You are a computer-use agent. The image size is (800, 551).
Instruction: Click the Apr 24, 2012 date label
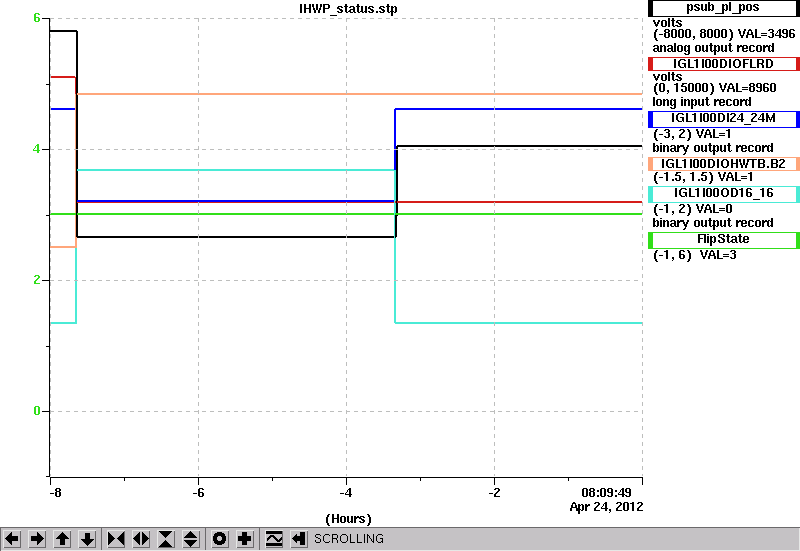coord(606,507)
